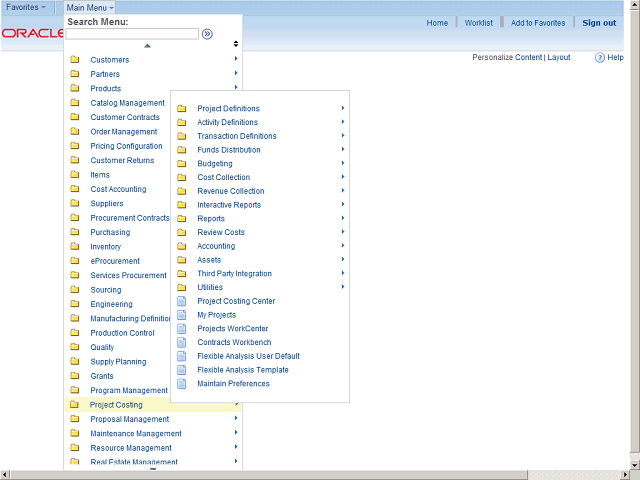The image size is (640, 480).
Task: Open Project Costing Center menu item
Action: click(236, 301)
